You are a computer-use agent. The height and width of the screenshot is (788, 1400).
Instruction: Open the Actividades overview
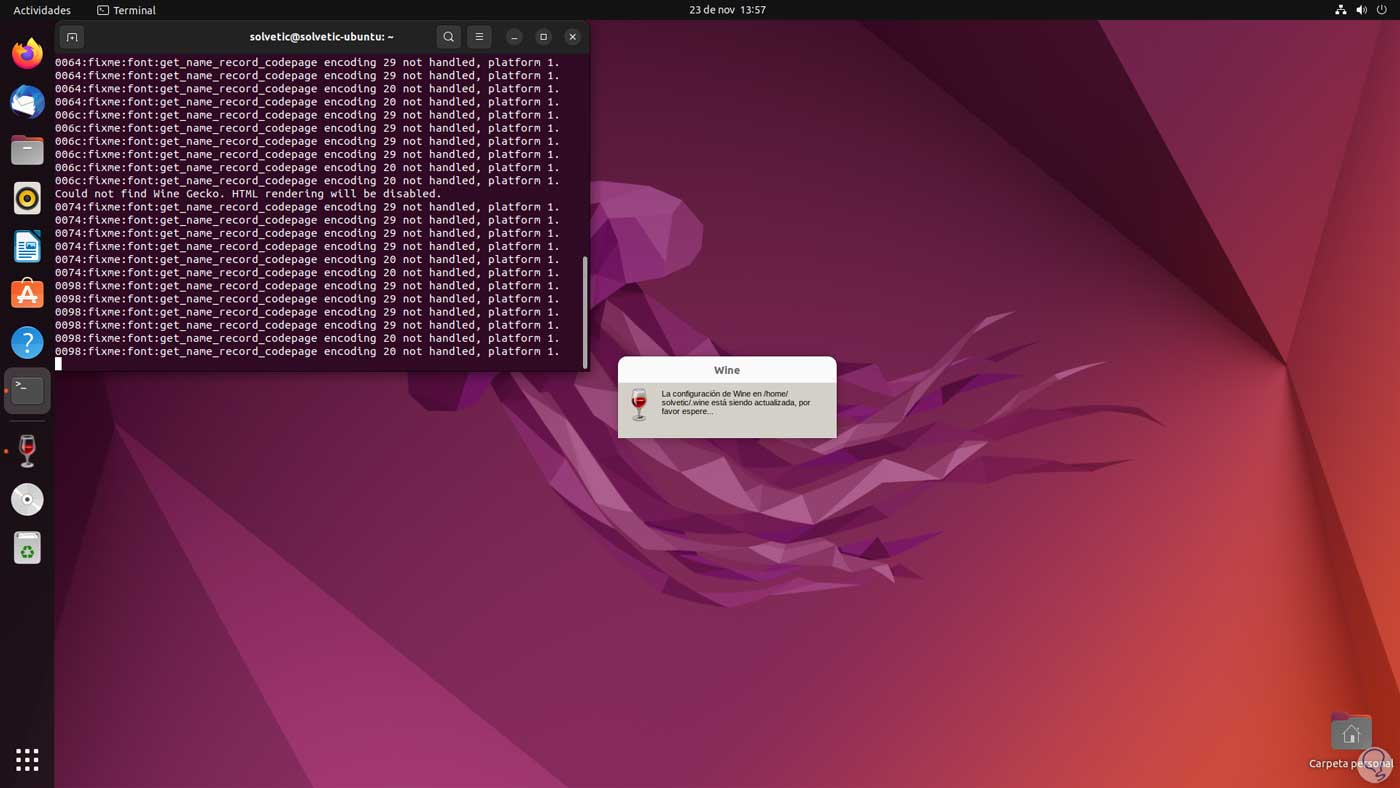tap(42, 10)
